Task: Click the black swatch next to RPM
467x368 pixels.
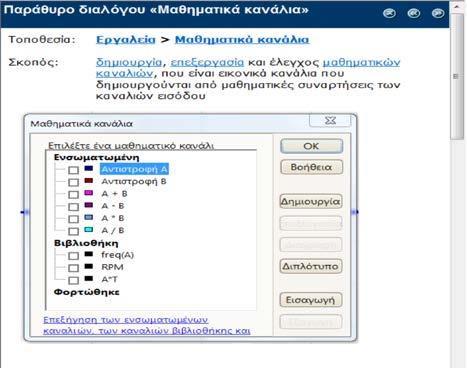Action: click(88, 266)
